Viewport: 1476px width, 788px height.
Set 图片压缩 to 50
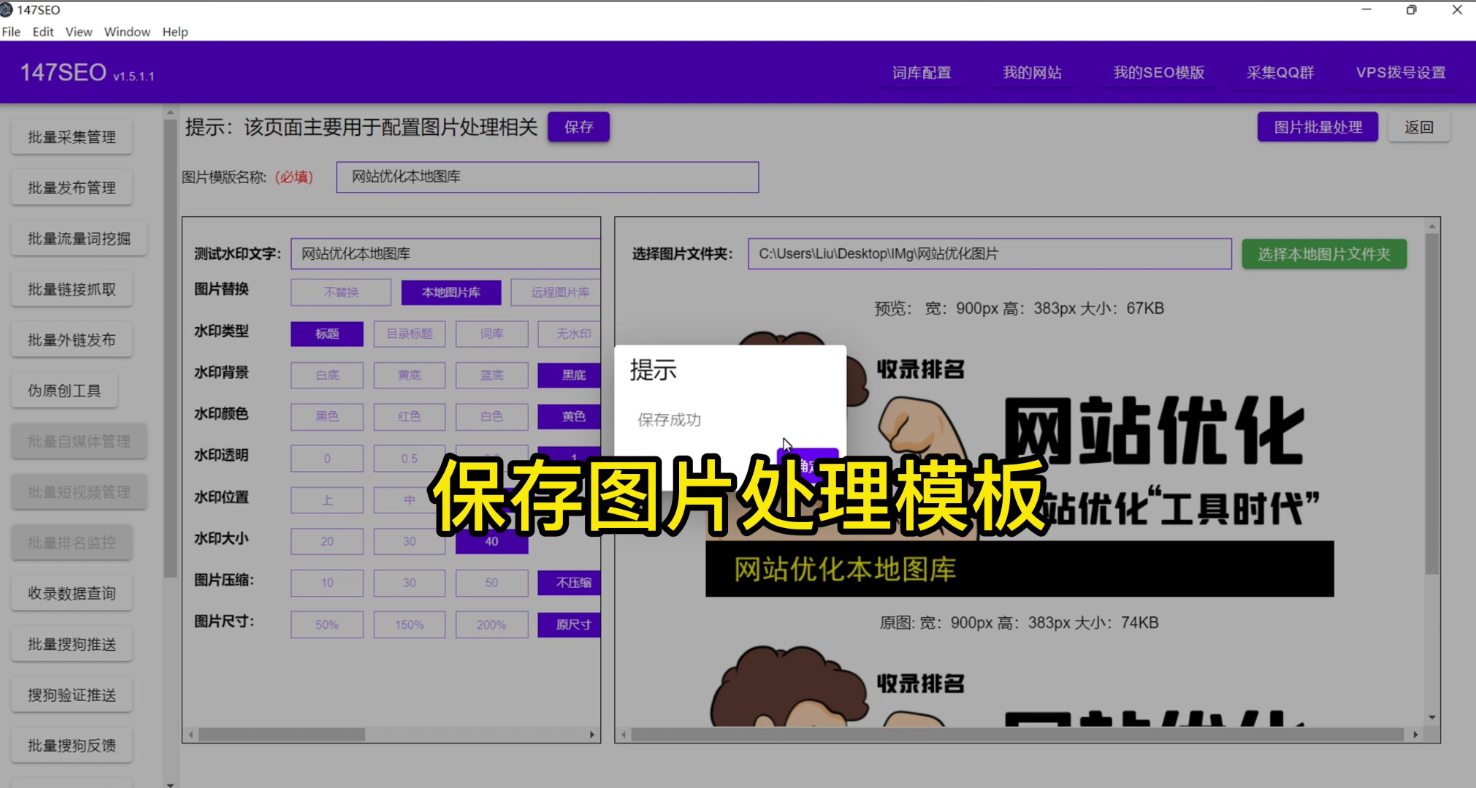pos(492,583)
